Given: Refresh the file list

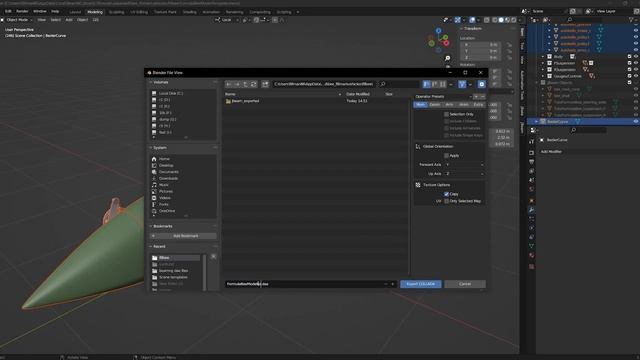Looking at the screenshot, I should click(253, 84).
